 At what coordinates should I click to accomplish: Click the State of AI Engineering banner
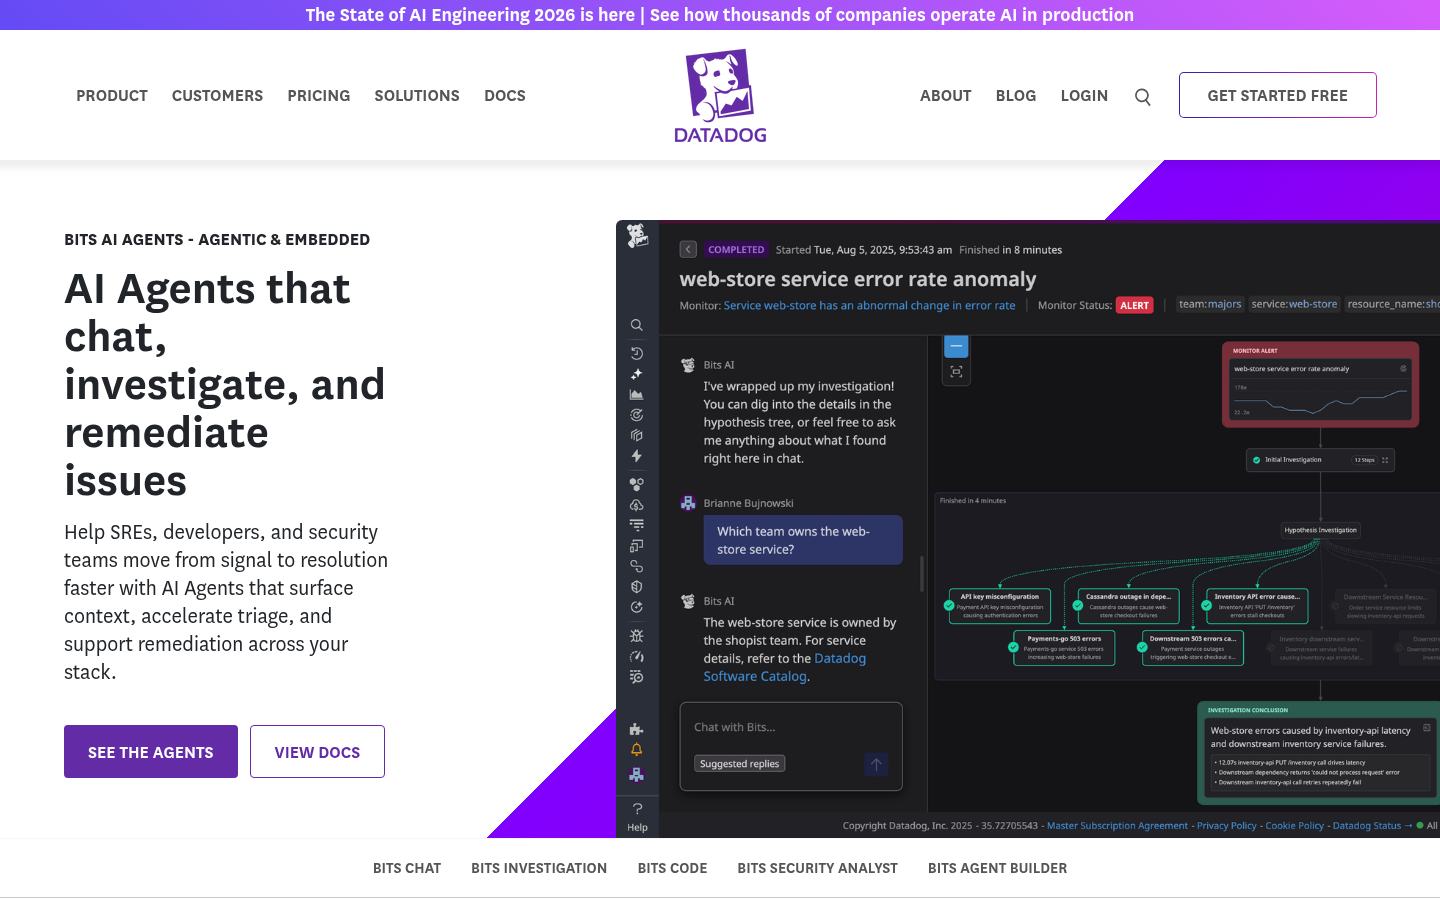click(x=720, y=15)
